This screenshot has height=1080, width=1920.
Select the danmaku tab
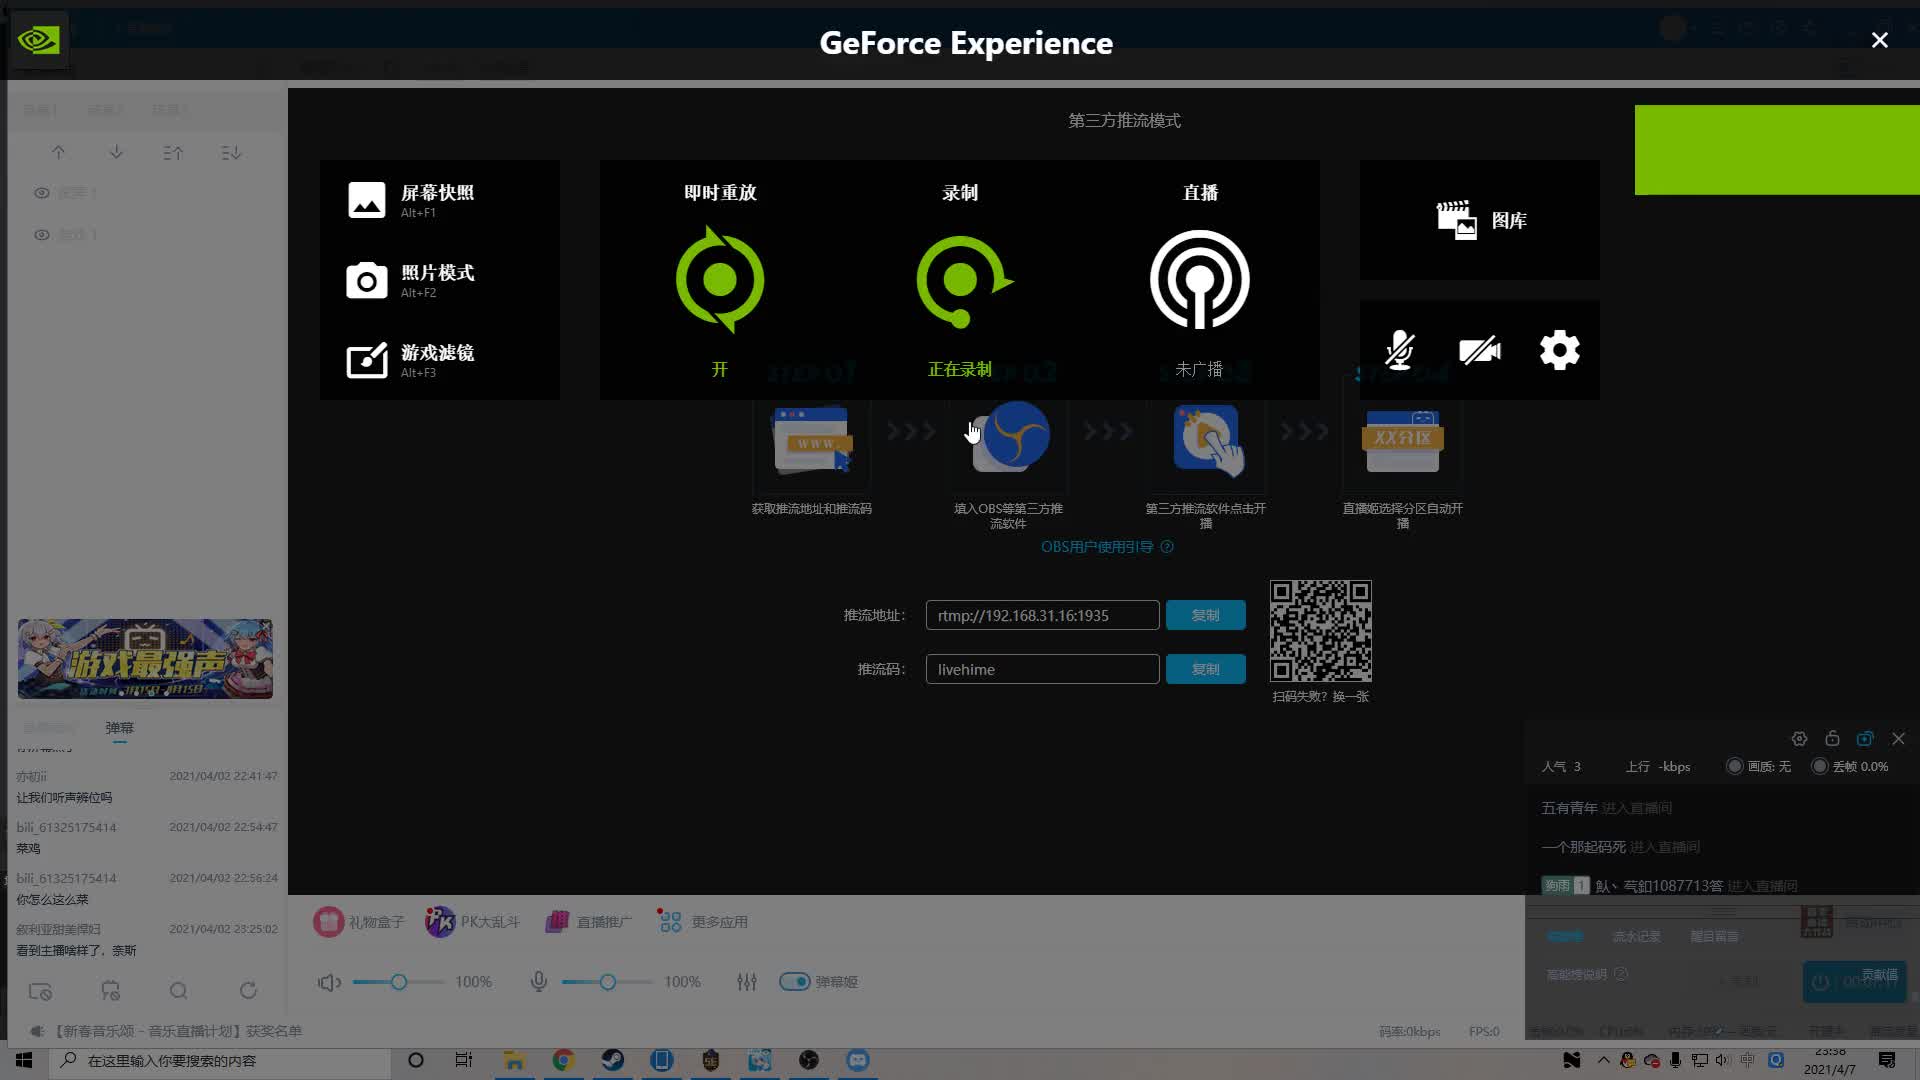coord(119,728)
